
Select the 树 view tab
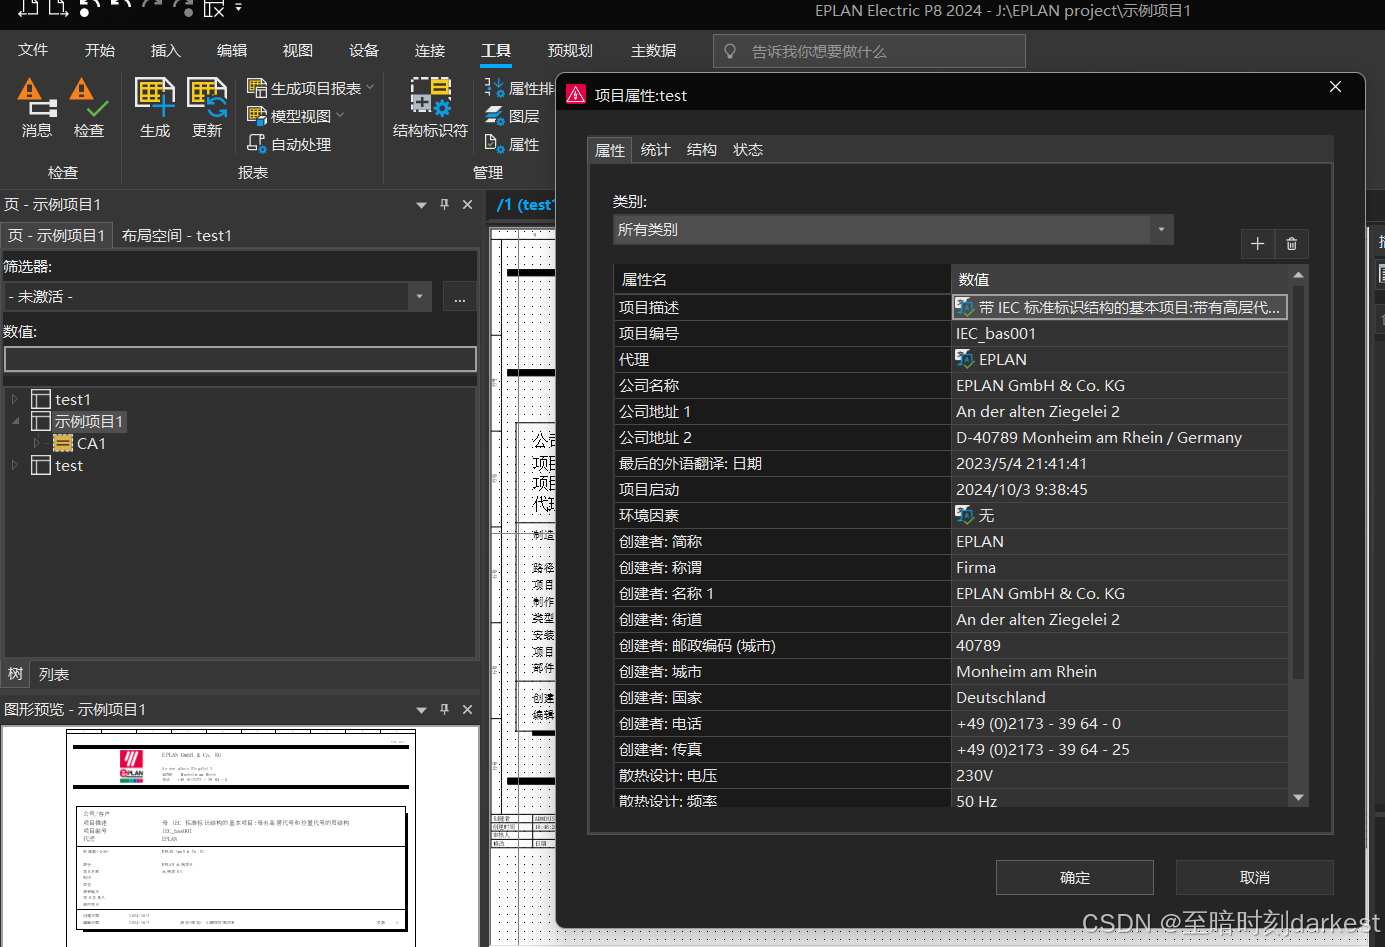15,674
